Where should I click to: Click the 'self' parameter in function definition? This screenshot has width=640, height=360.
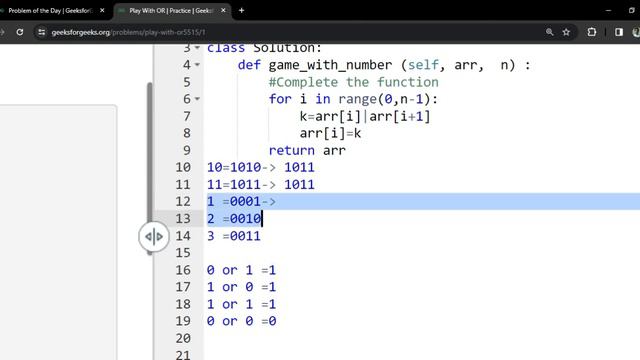pos(423,65)
